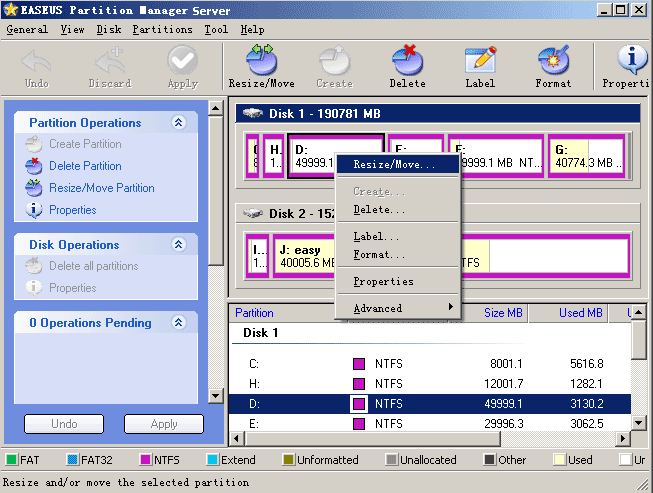Image resolution: width=653 pixels, height=493 pixels.
Task: Open the Help menu
Action: [x=252, y=30]
